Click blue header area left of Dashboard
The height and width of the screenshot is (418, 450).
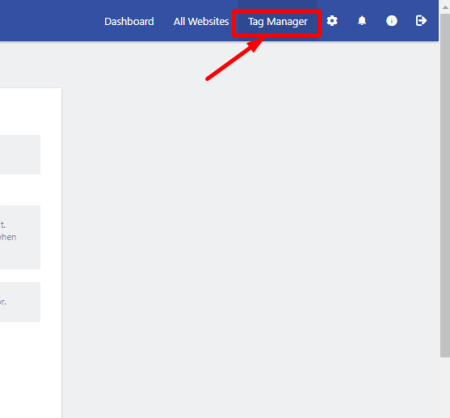click(50, 21)
